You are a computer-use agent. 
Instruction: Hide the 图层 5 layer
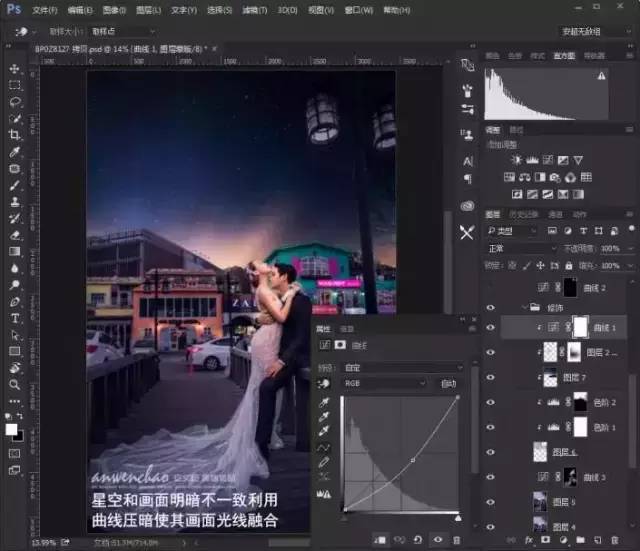coord(491,502)
